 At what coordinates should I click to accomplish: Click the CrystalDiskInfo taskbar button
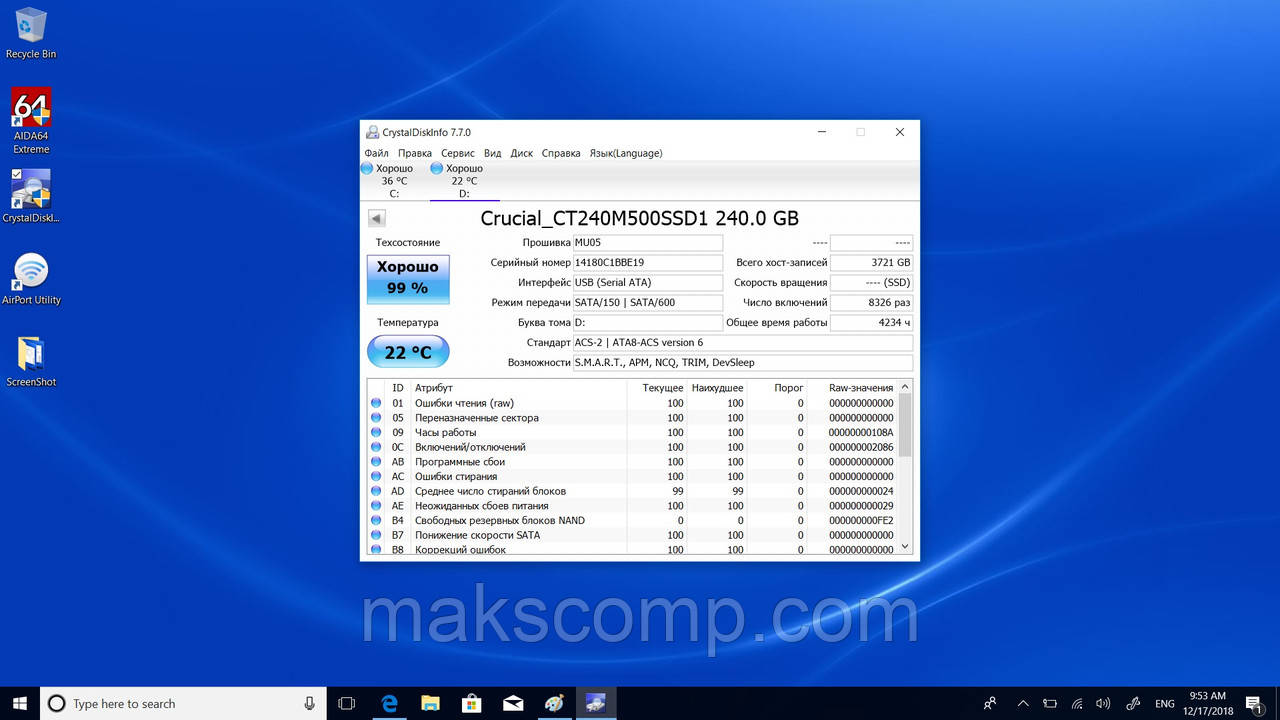(x=596, y=703)
